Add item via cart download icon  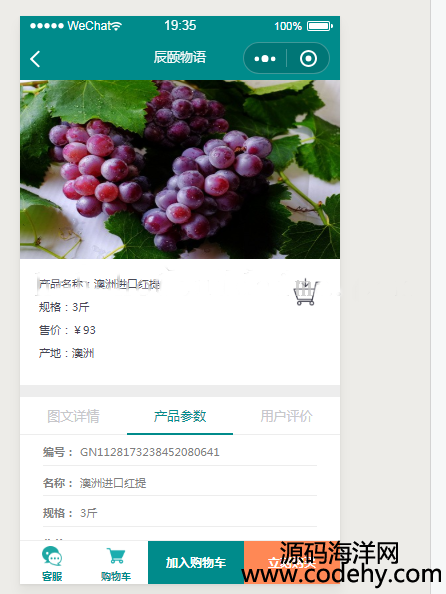[305, 292]
